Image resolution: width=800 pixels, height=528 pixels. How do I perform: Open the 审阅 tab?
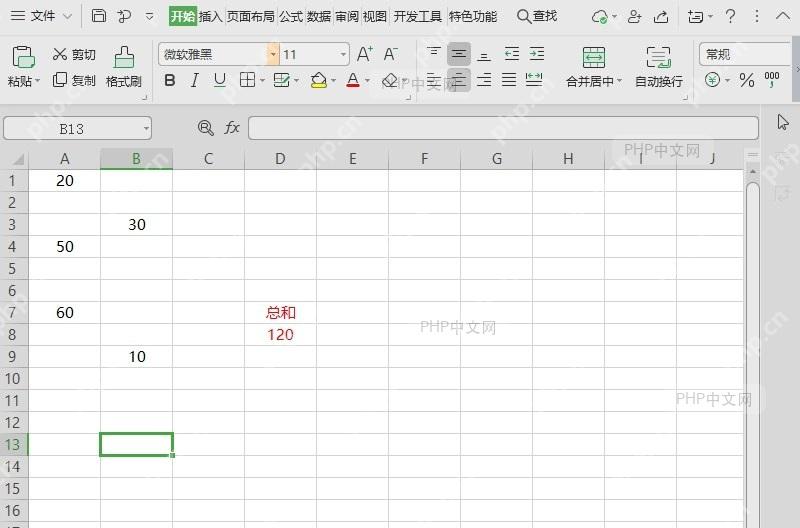pyautogui.click(x=347, y=16)
